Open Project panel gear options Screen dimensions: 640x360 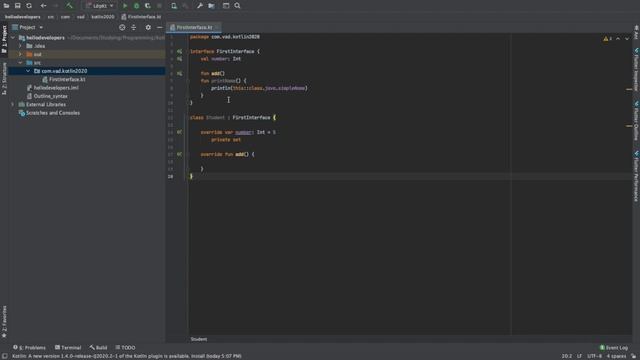point(148,27)
